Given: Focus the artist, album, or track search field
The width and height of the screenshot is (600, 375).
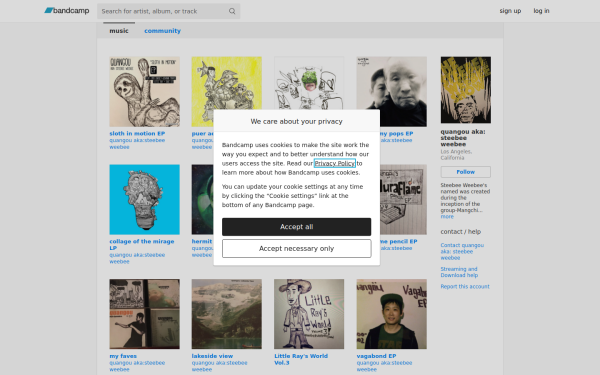Looking at the screenshot, I should pyautogui.click(x=168, y=11).
